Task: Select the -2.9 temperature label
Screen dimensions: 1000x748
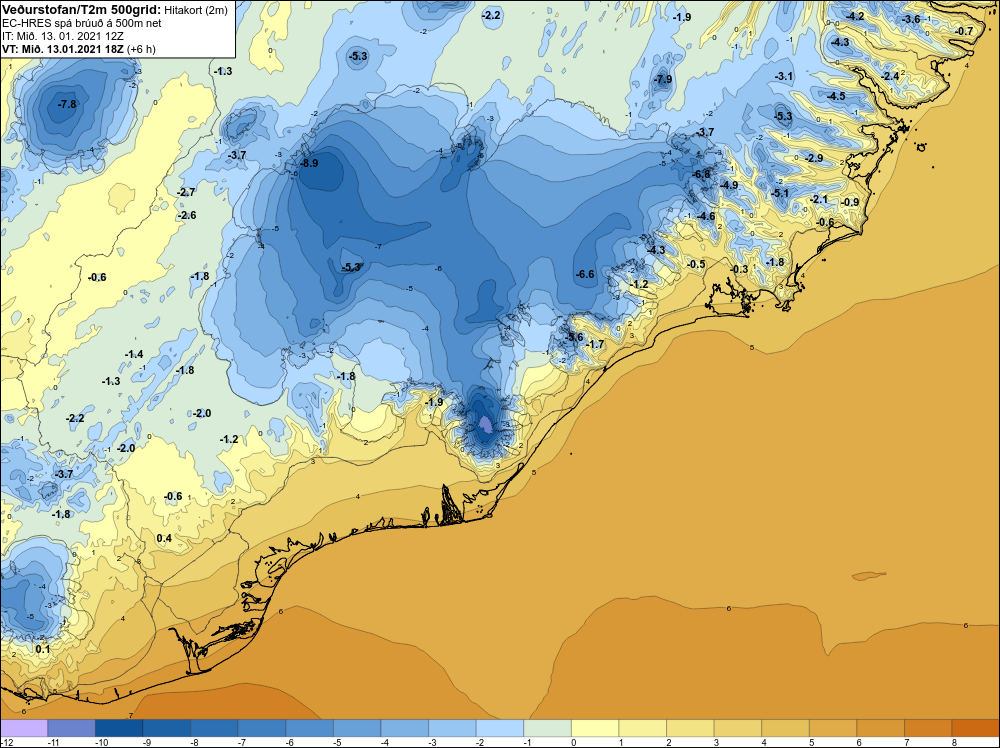Action: tap(814, 158)
